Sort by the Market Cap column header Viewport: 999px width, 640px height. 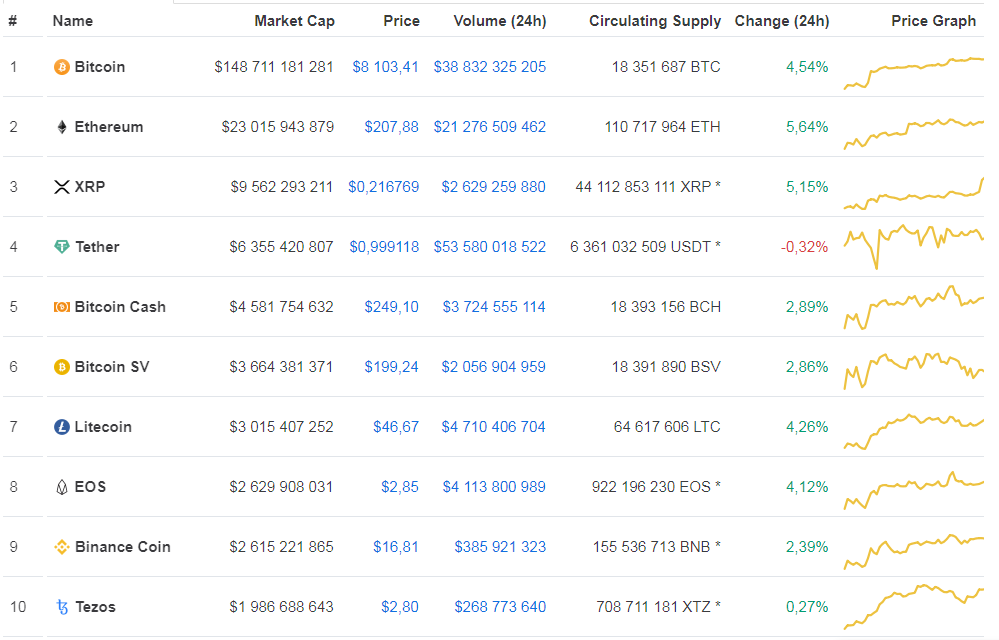(x=294, y=21)
